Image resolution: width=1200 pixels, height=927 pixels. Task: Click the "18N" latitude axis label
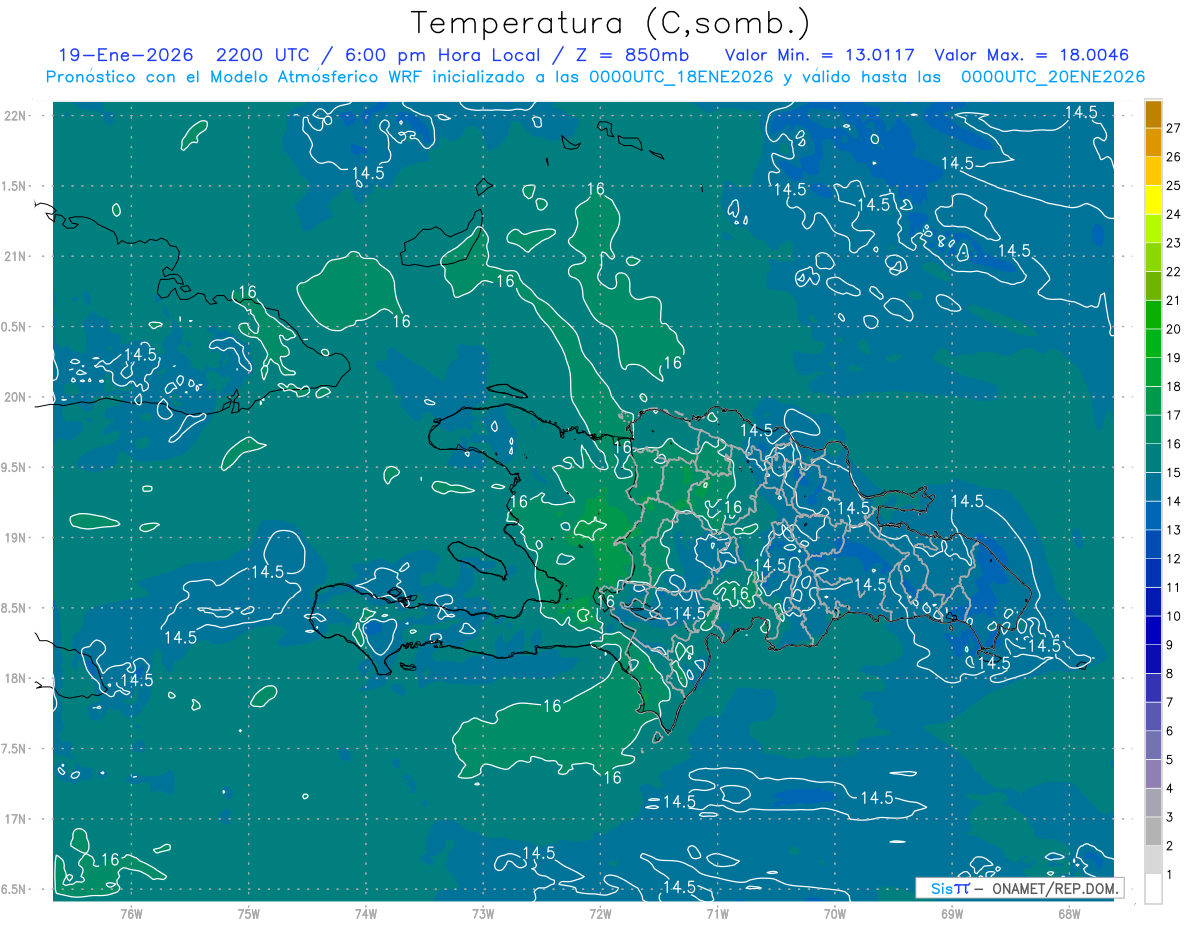pyautogui.click(x=17, y=678)
